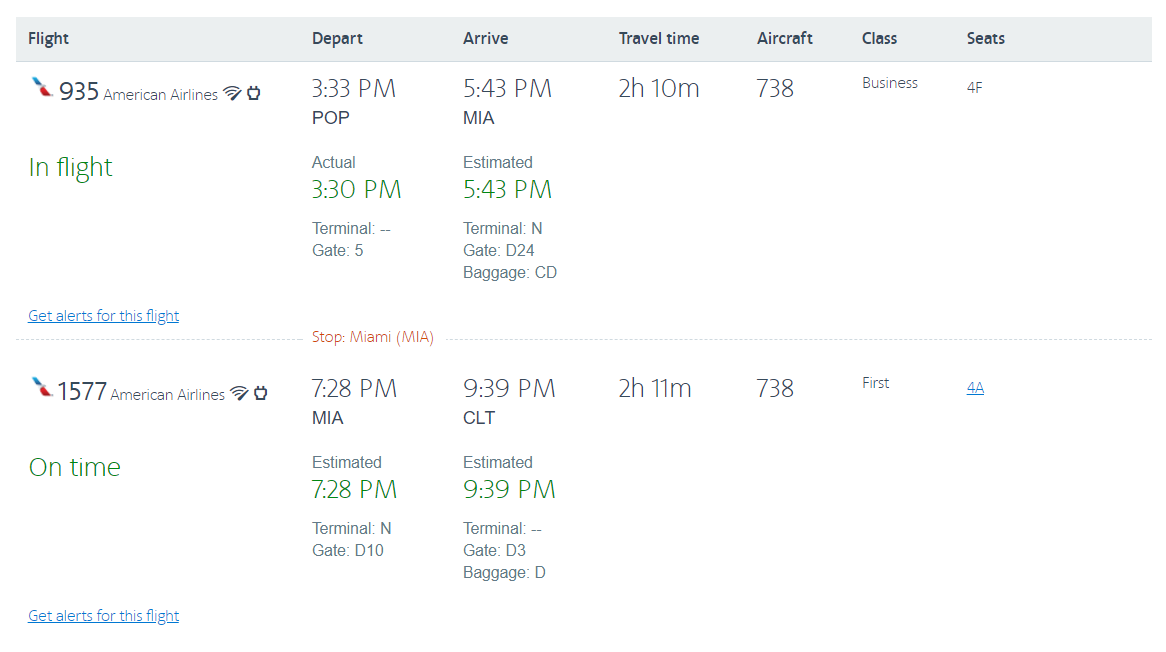Click the power outlet icon for flight 935
Screen dimensions: 1166x652
pos(254,93)
